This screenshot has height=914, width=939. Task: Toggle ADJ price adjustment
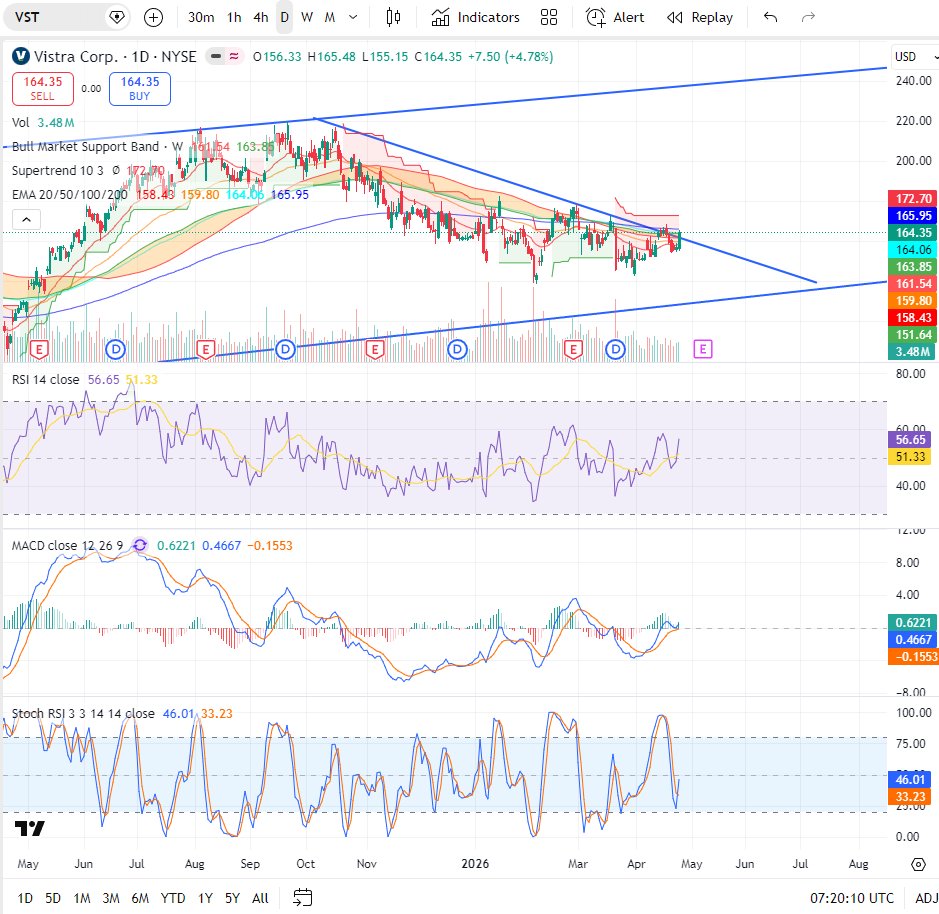926,898
